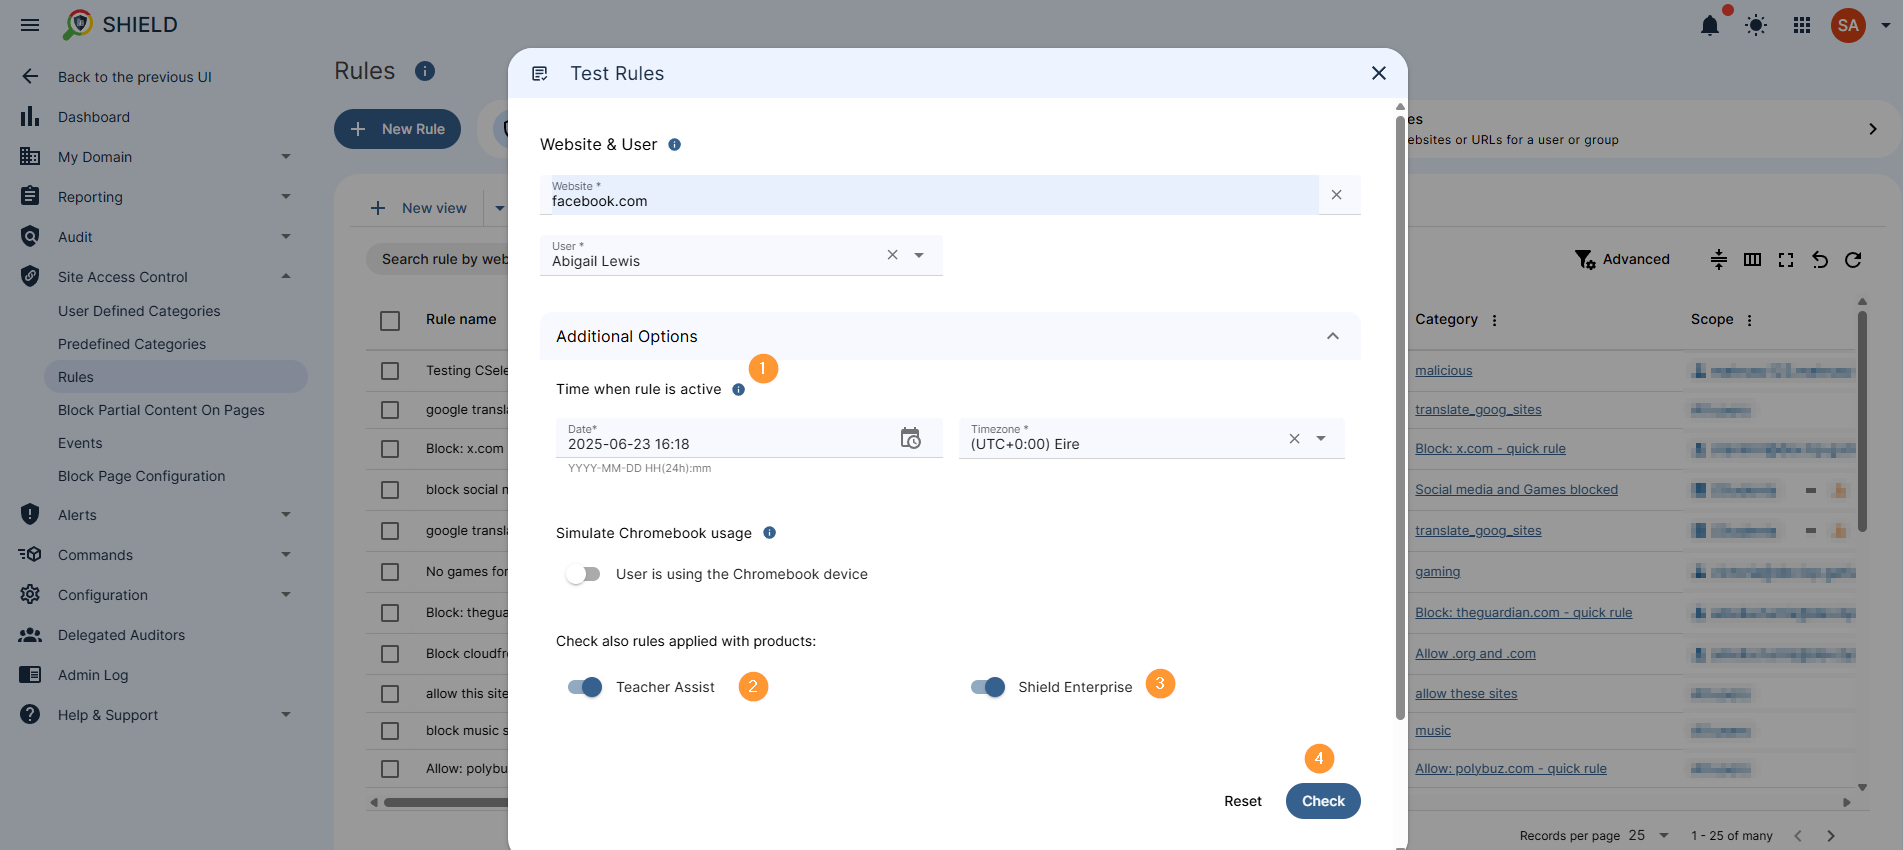Toggle the Teacher Assist switch
Viewport: 1903px width, 850px height.
tap(585, 687)
